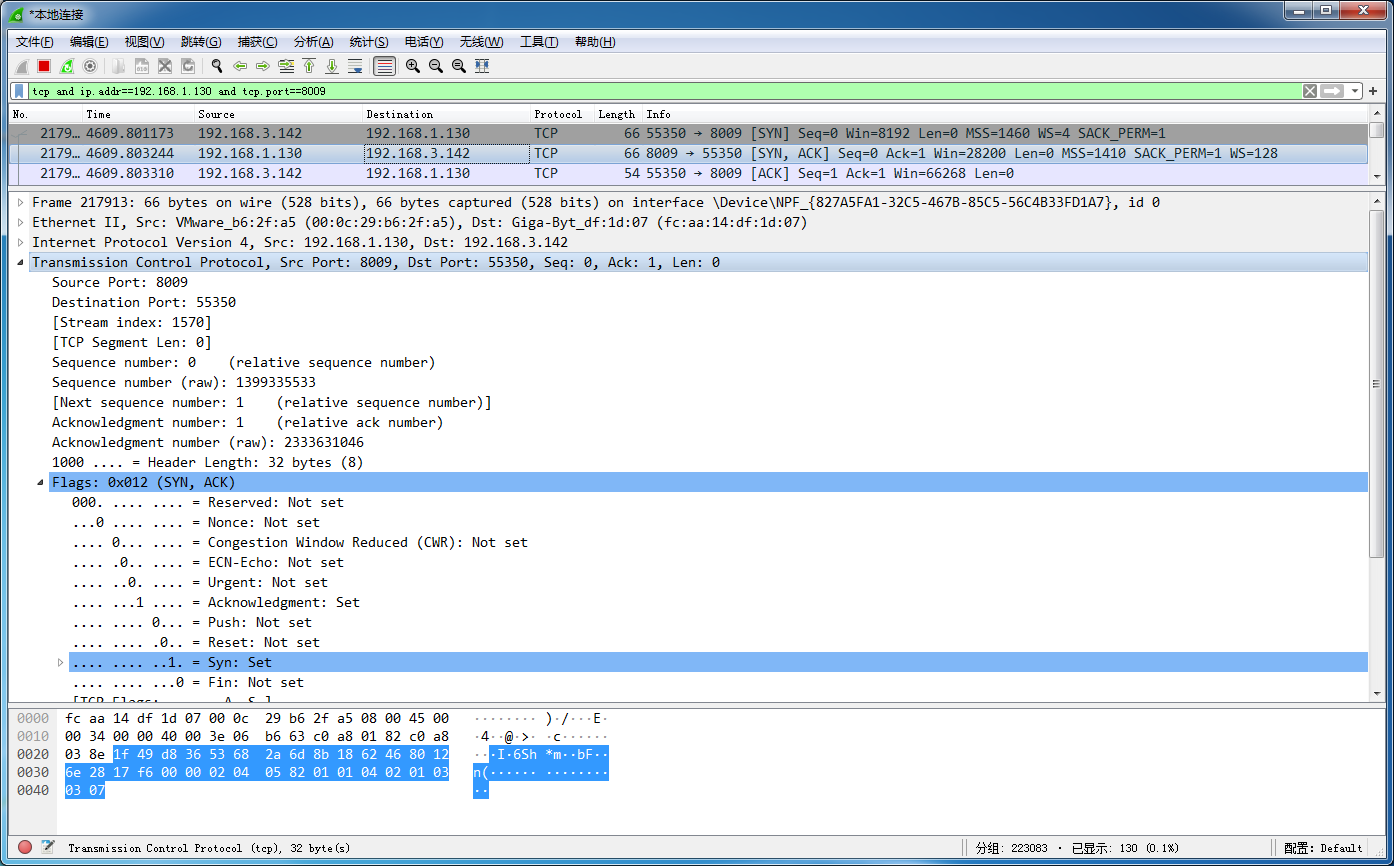
Task: Sort by Protocol column header
Action: pos(562,114)
